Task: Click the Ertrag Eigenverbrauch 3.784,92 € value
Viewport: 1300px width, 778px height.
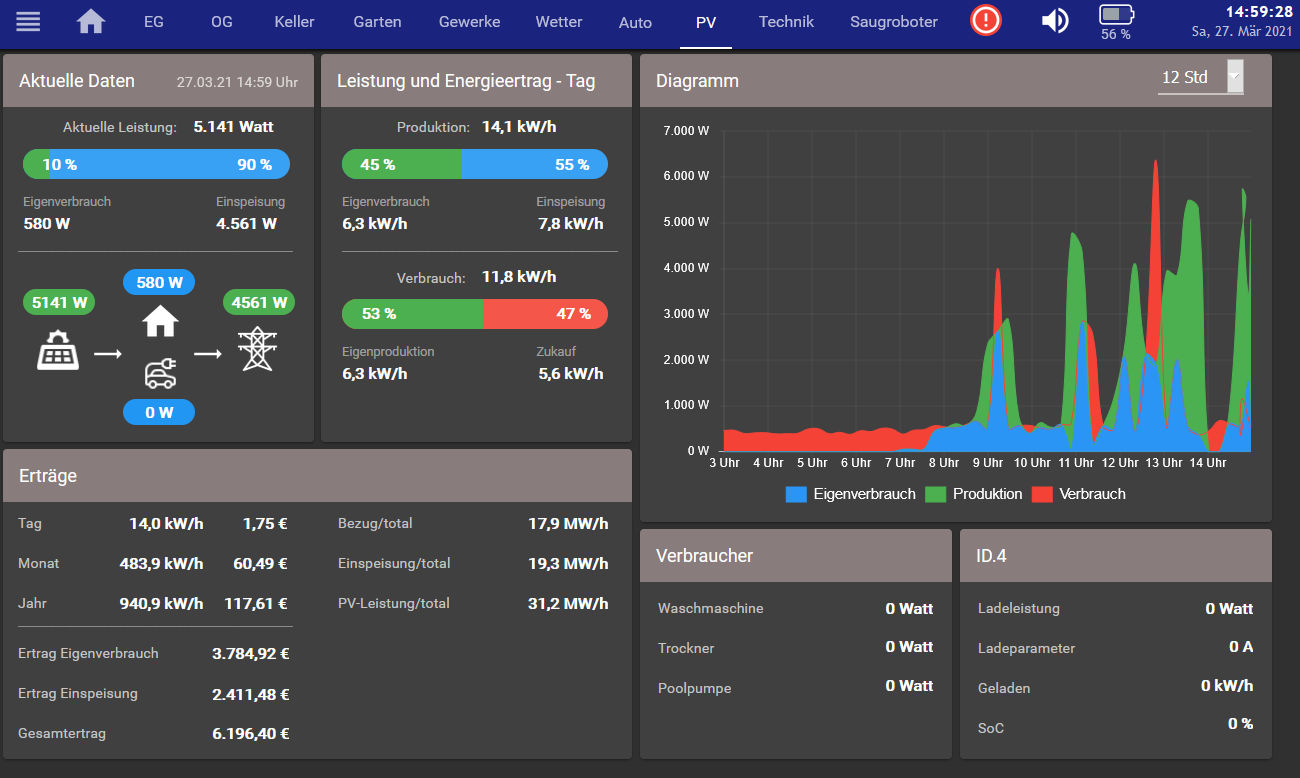Action: pos(250,653)
